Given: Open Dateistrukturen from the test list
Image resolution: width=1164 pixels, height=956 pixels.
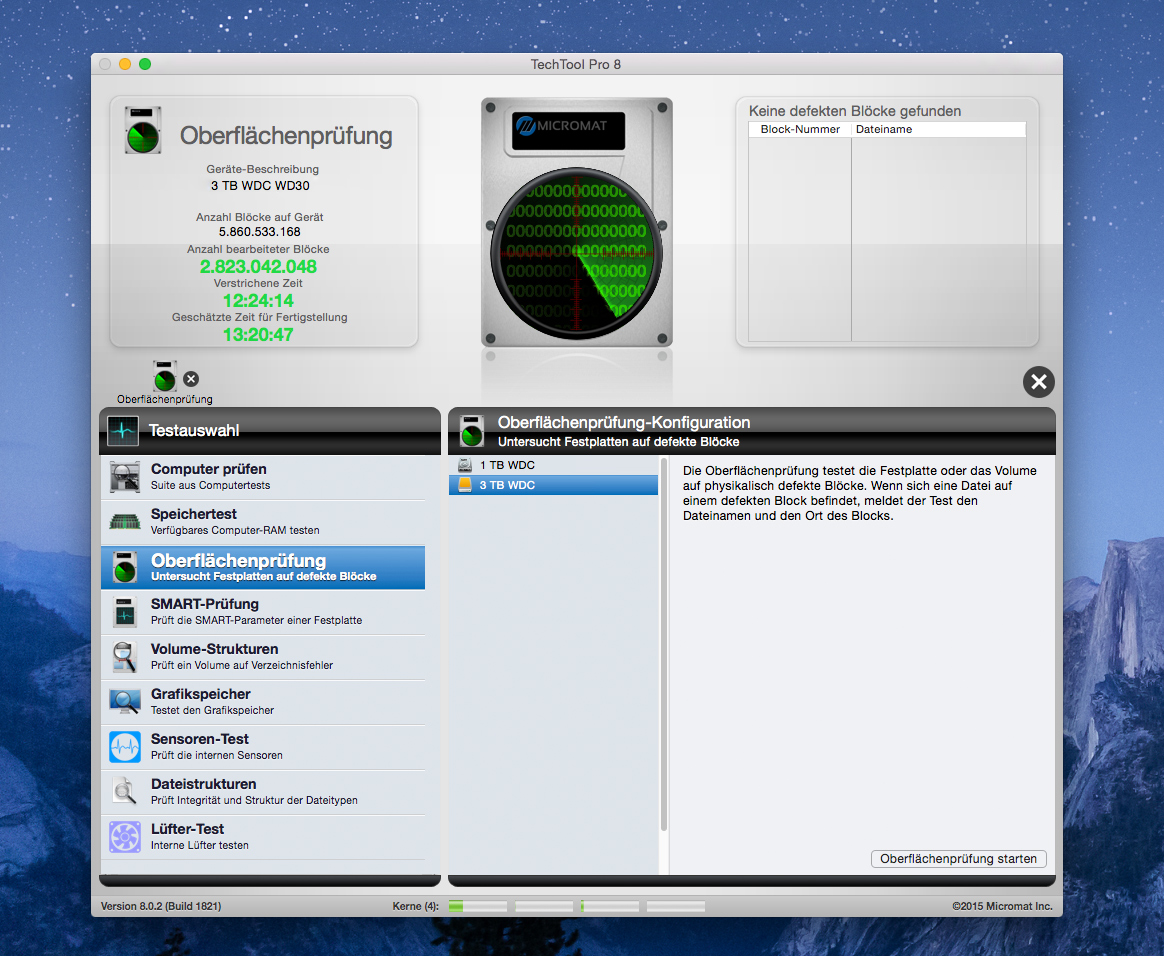Looking at the screenshot, I should (263, 792).
